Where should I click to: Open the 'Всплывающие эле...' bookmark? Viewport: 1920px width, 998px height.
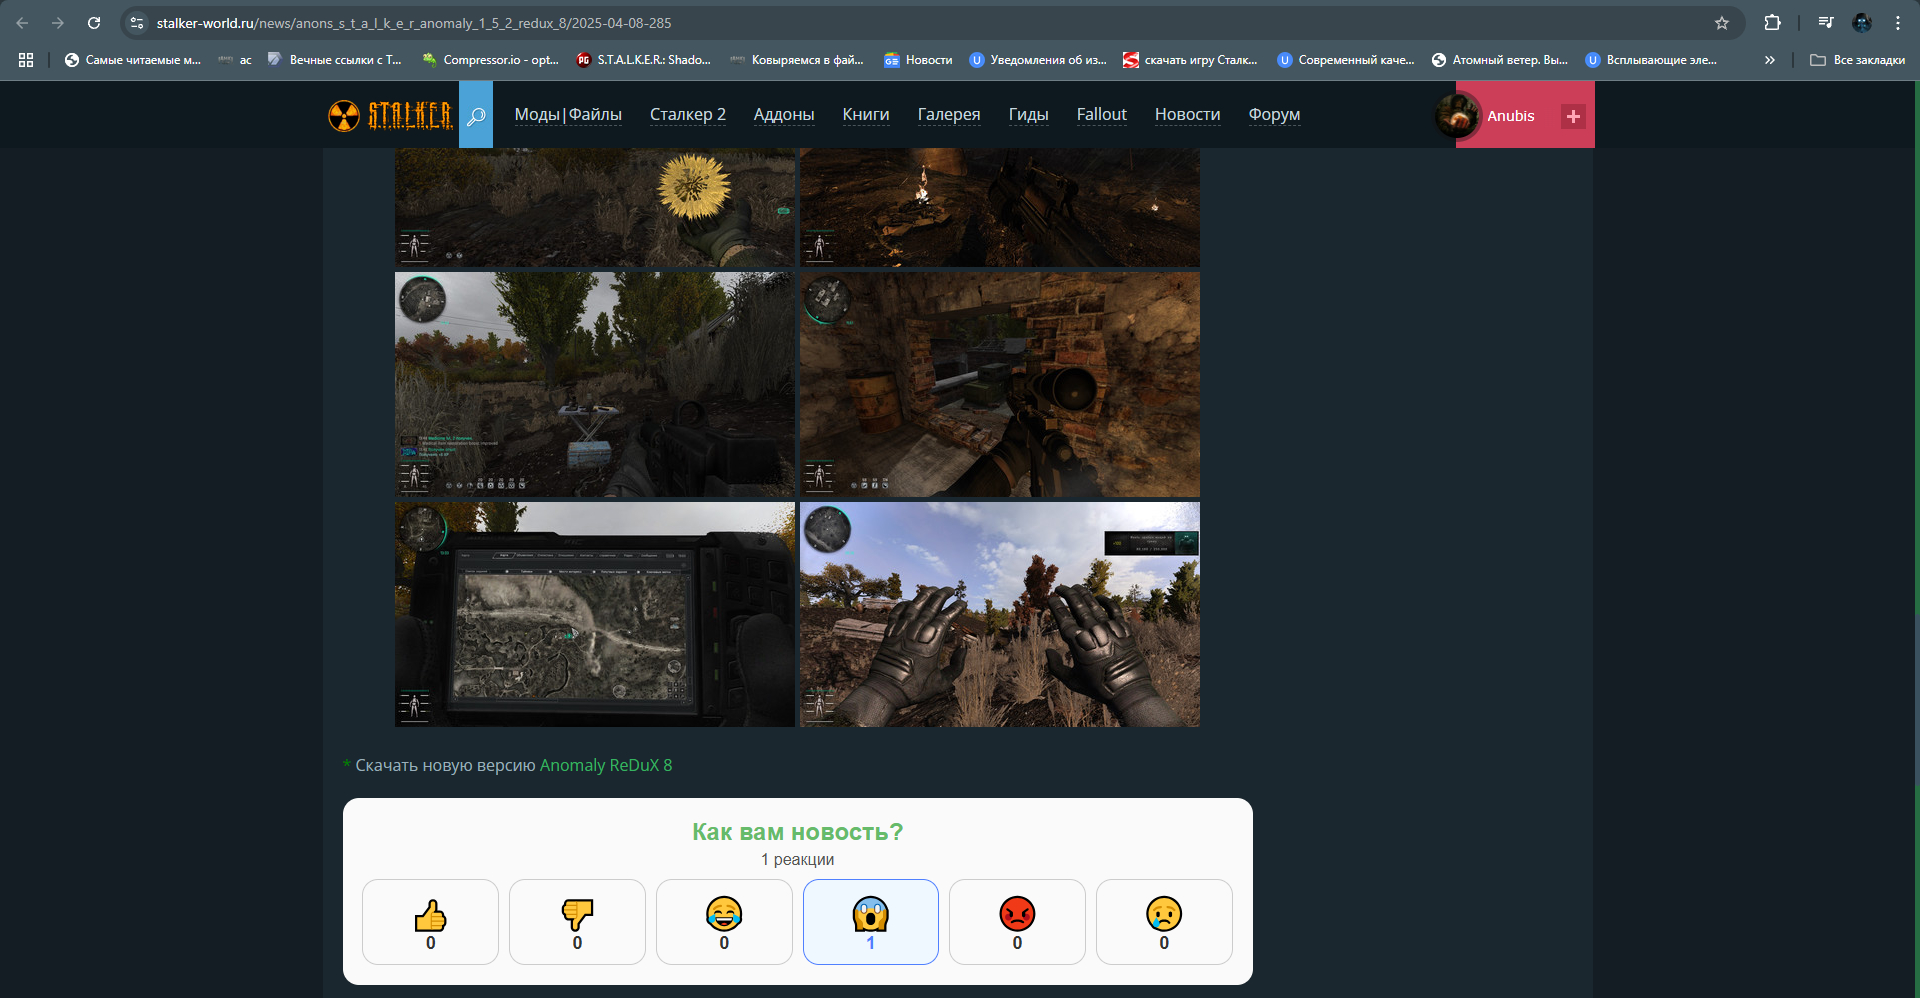tap(1652, 60)
